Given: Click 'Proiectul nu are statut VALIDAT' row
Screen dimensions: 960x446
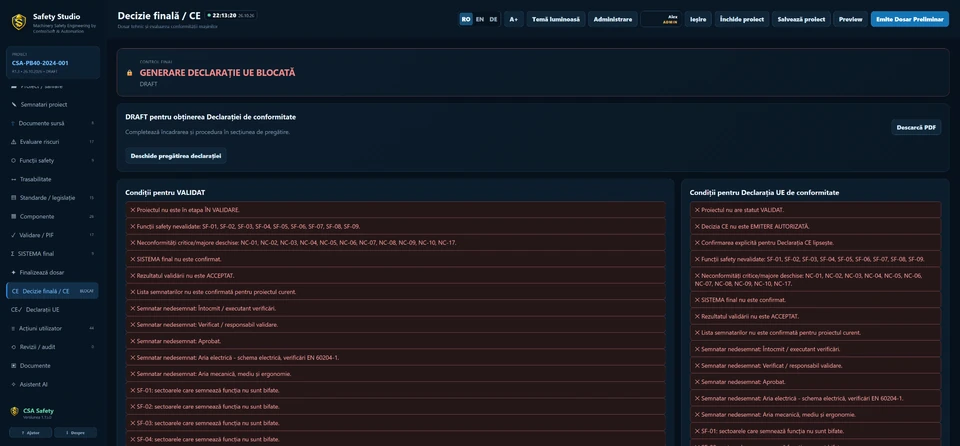Looking at the screenshot, I should [x=816, y=210].
